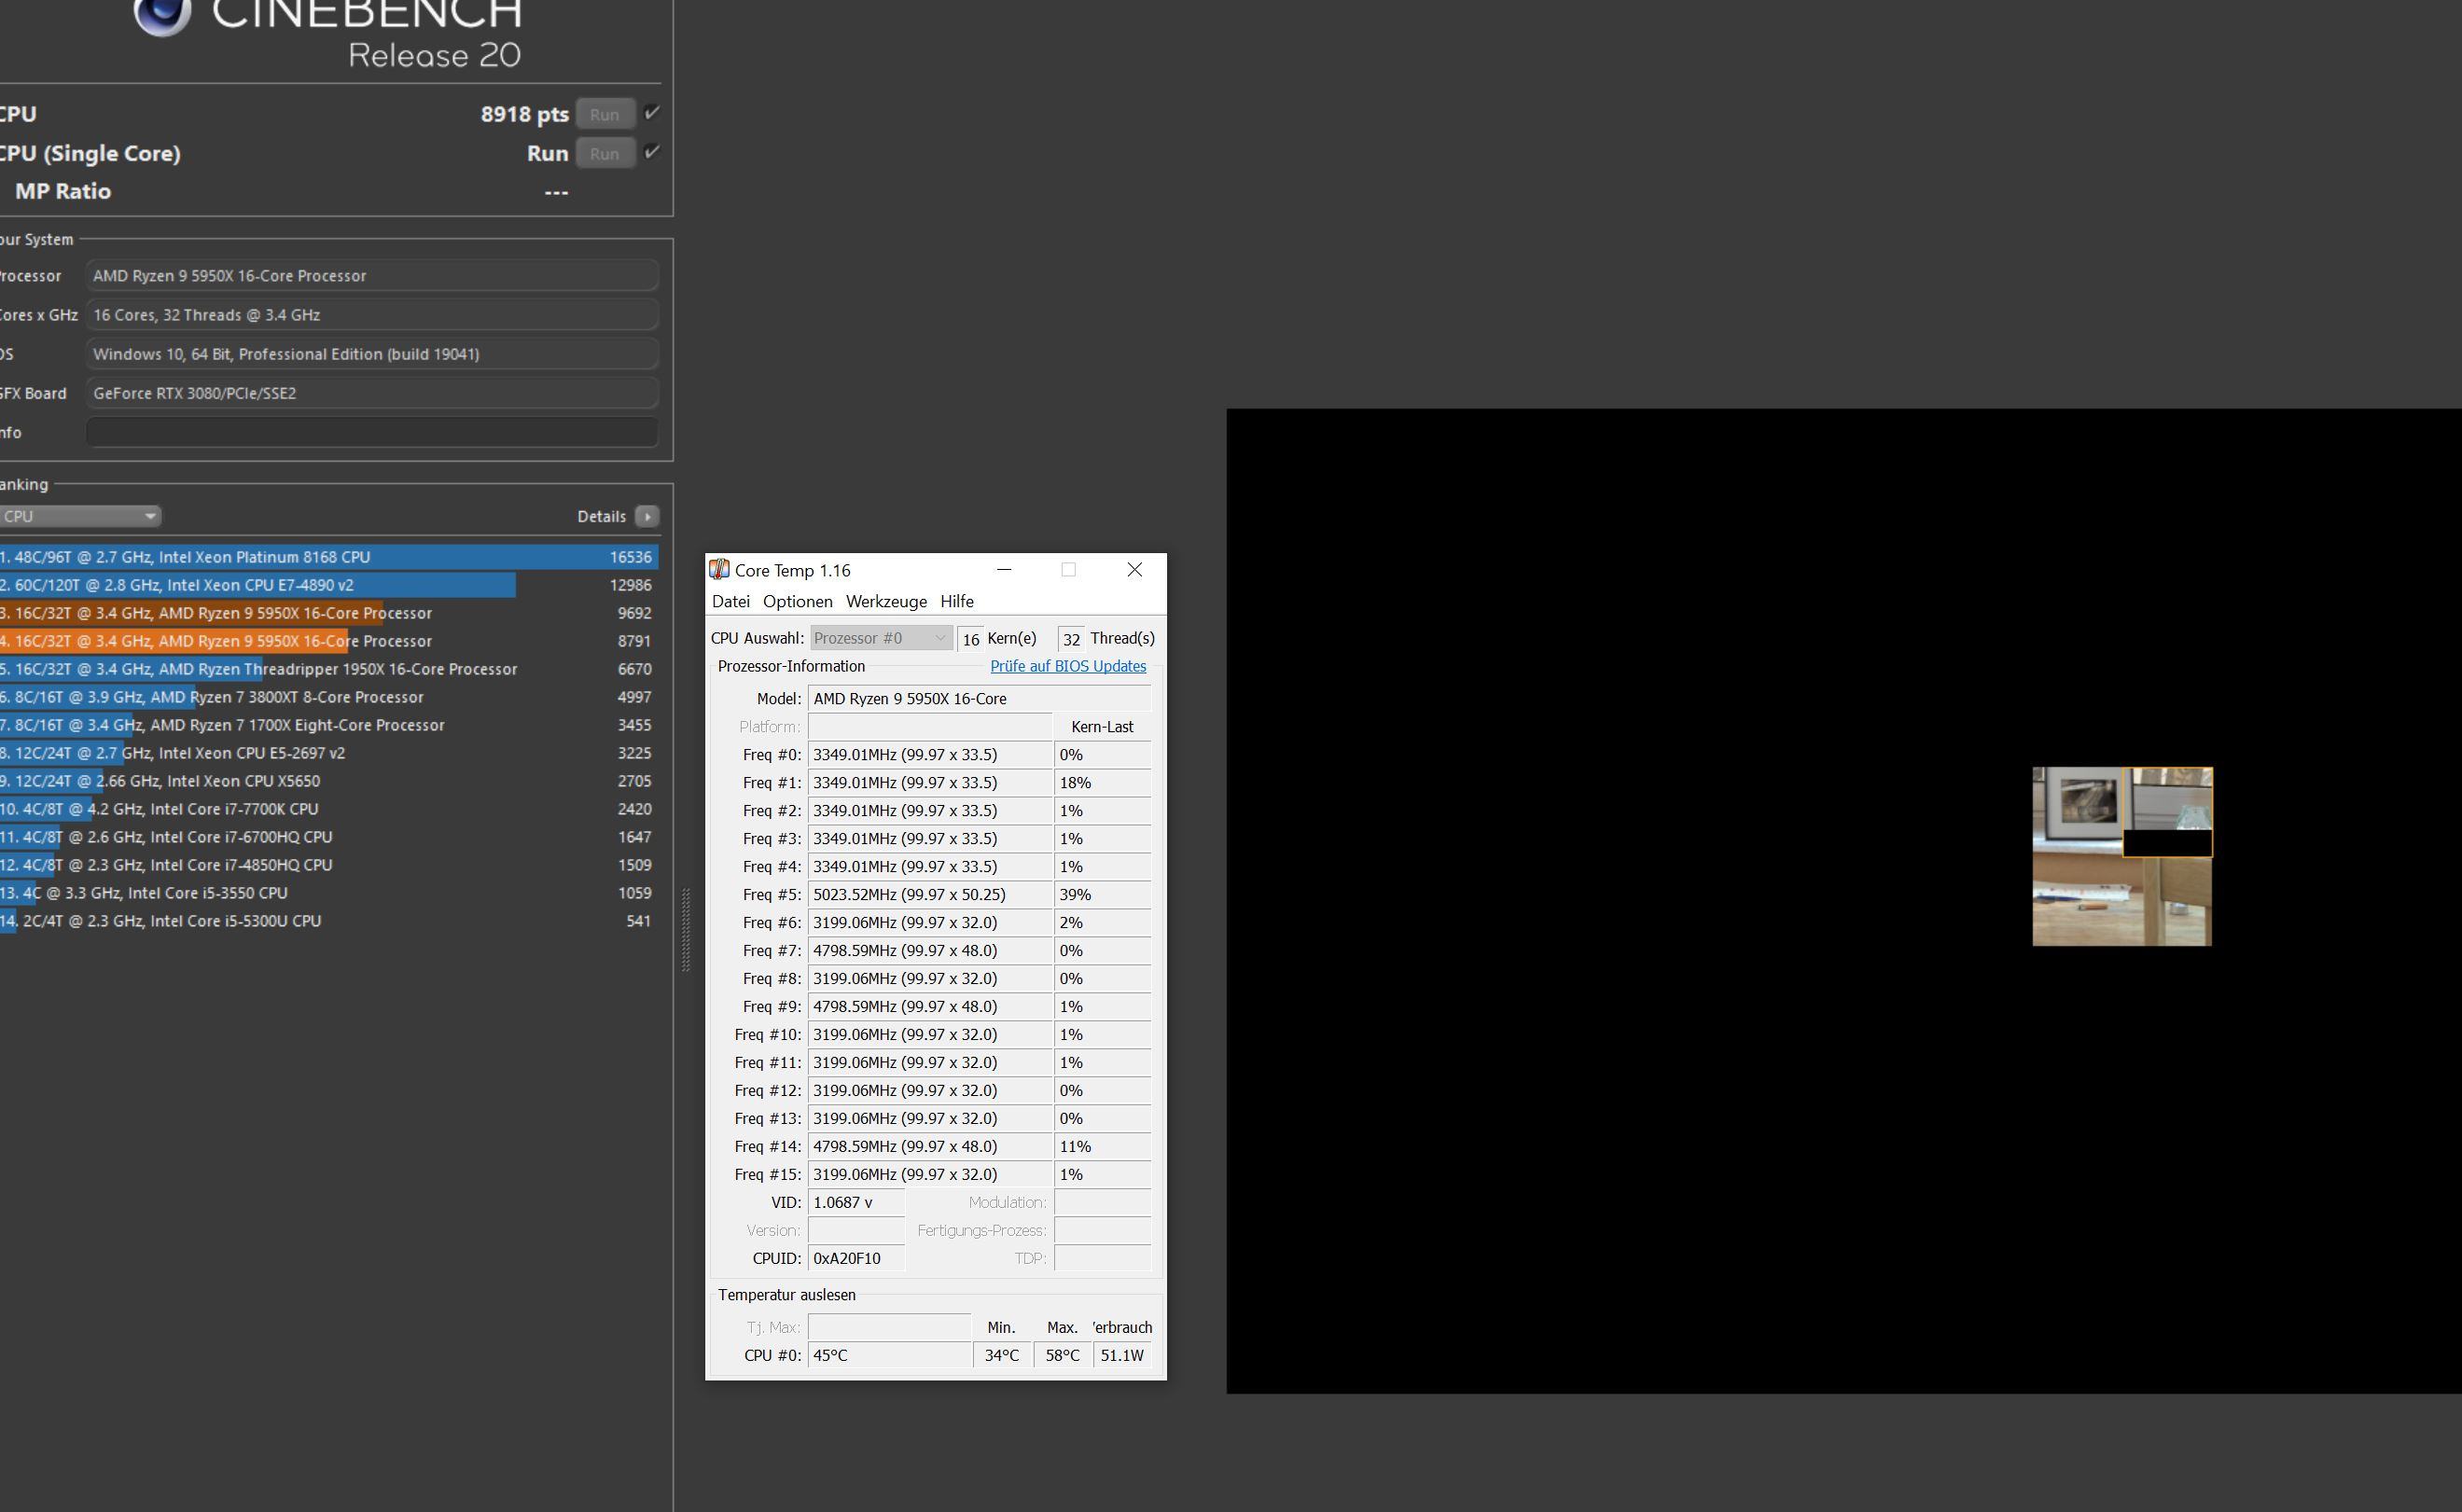
Task: Click the Freq #5 value 5023.52MHz
Action: pyautogui.click(x=930, y=894)
